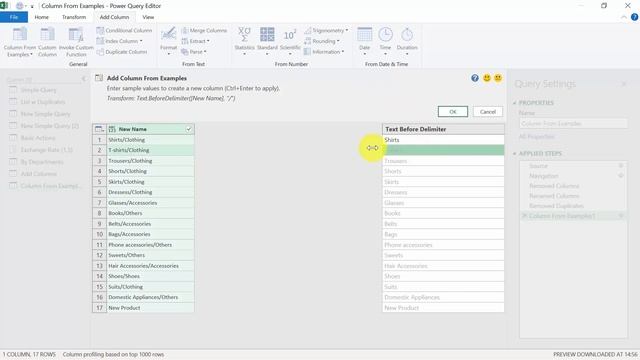Collapse the ribbon with chevron
The height and width of the screenshot is (360, 640).
pyautogui.click(x=624, y=17)
